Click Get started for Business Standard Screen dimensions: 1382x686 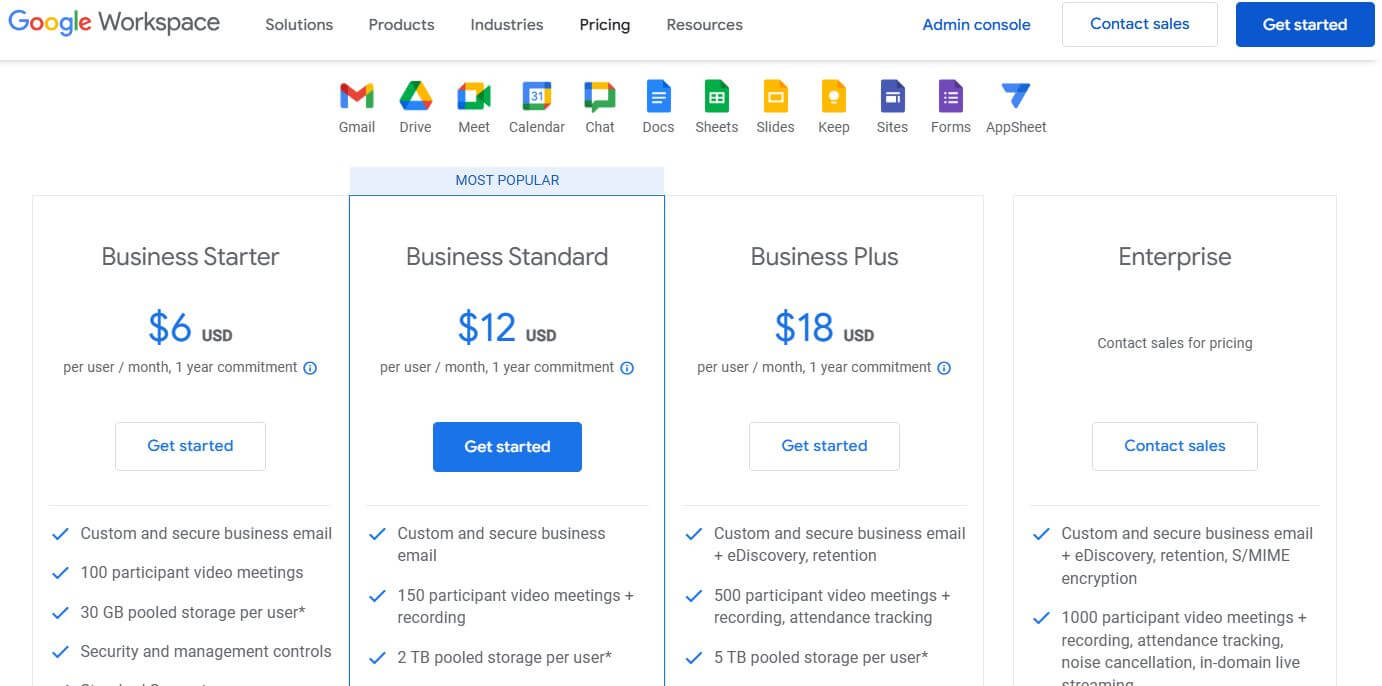click(507, 446)
